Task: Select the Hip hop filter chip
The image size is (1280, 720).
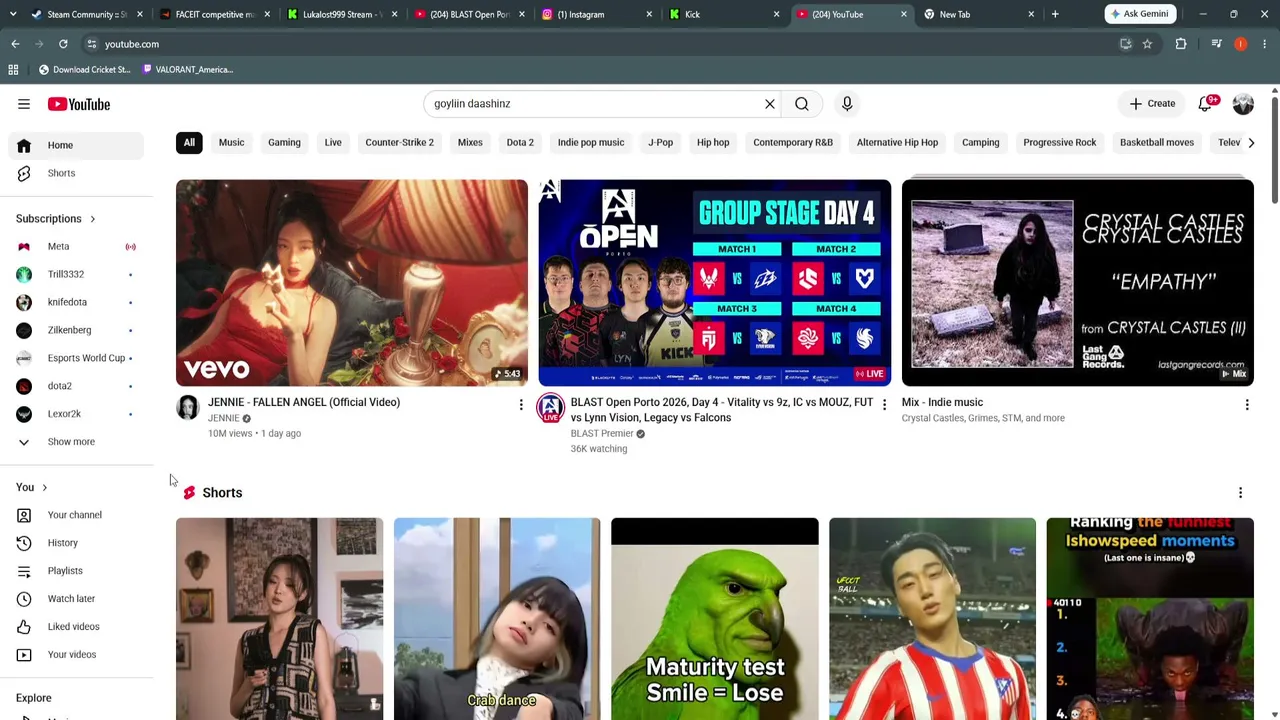Action: (713, 143)
